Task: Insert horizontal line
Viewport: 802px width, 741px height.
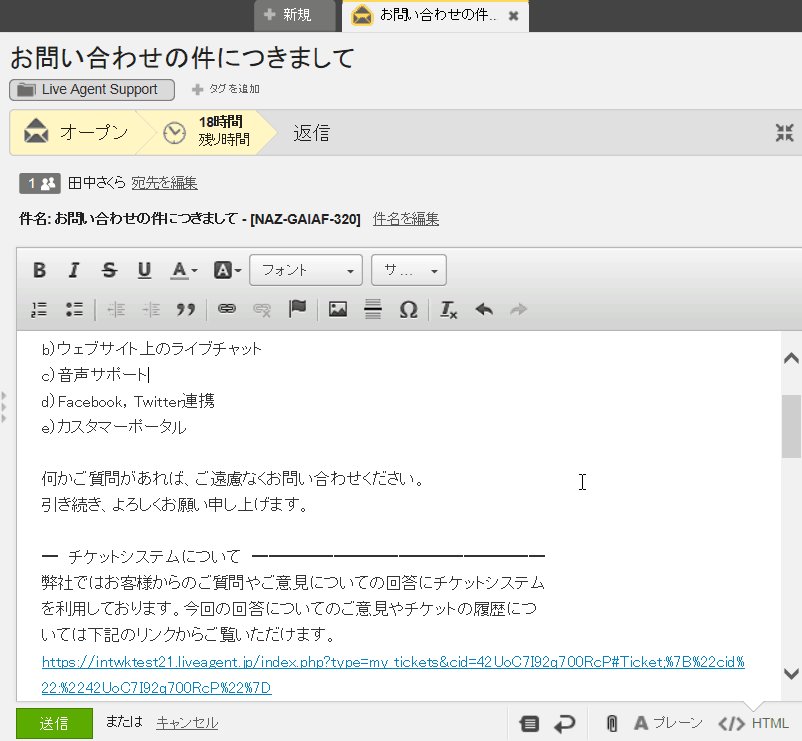Action: pyautogui.click(x=373, y=309)
